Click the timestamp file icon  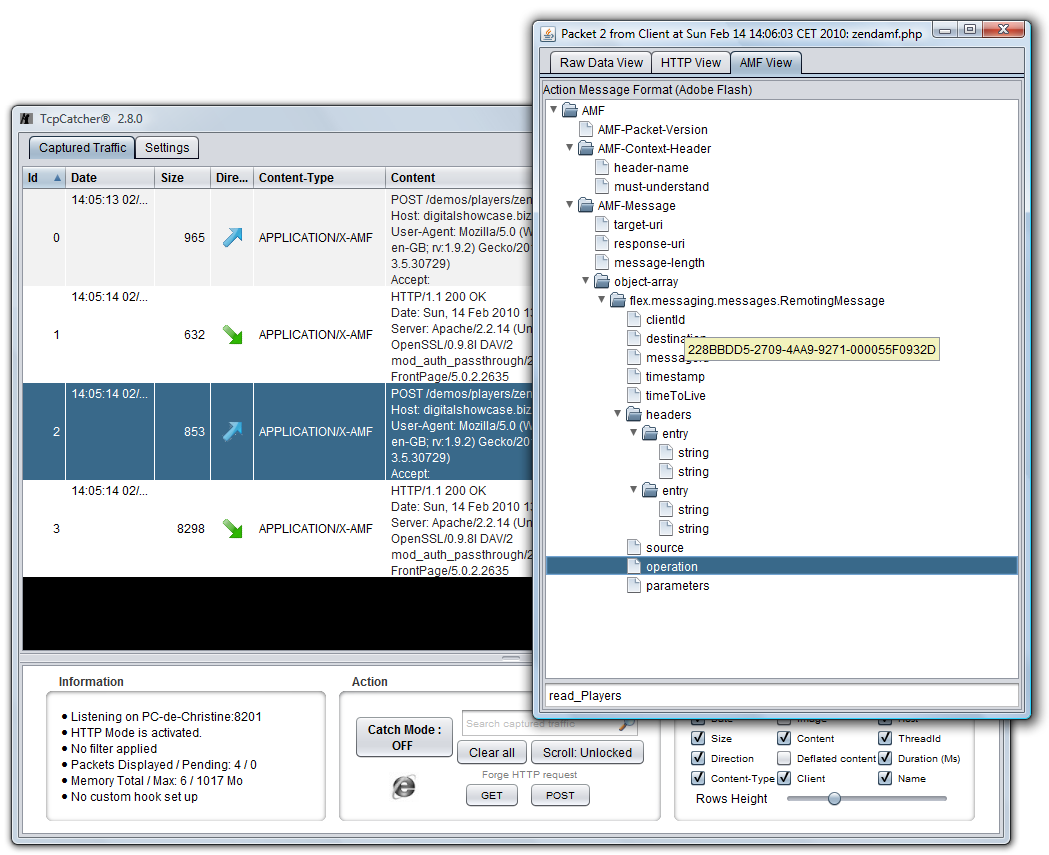pos(634,377)
